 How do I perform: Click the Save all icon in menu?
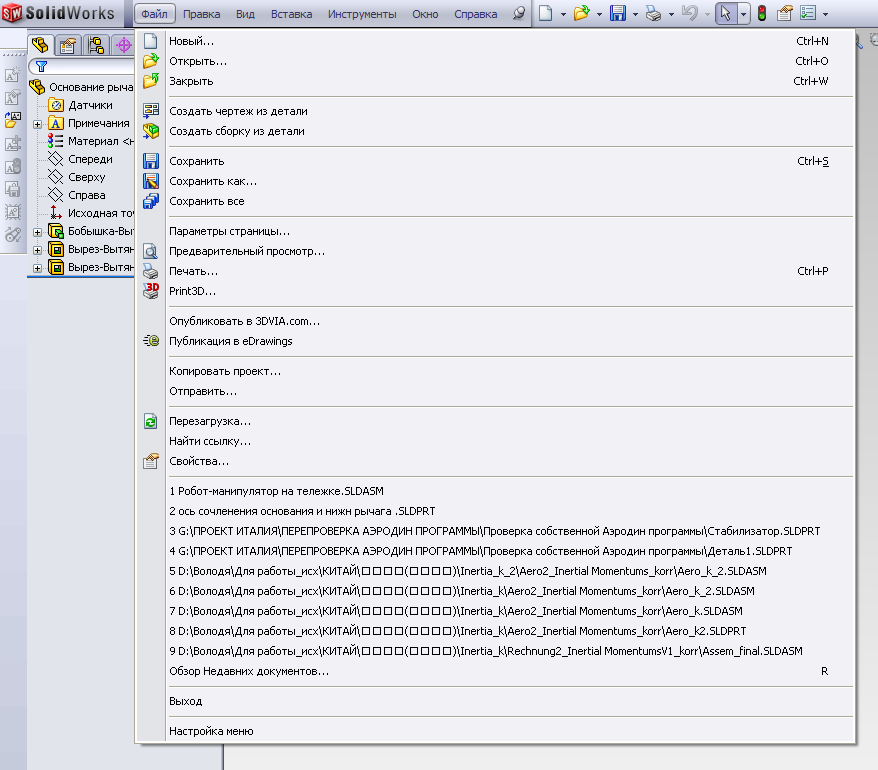click(x=151, y=201)
